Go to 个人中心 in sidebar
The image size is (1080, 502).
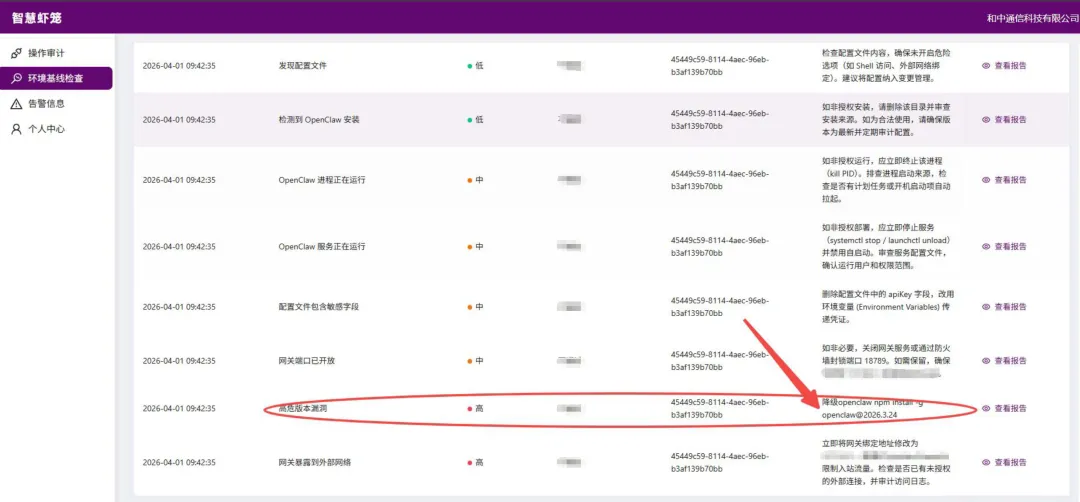point(56,129)
